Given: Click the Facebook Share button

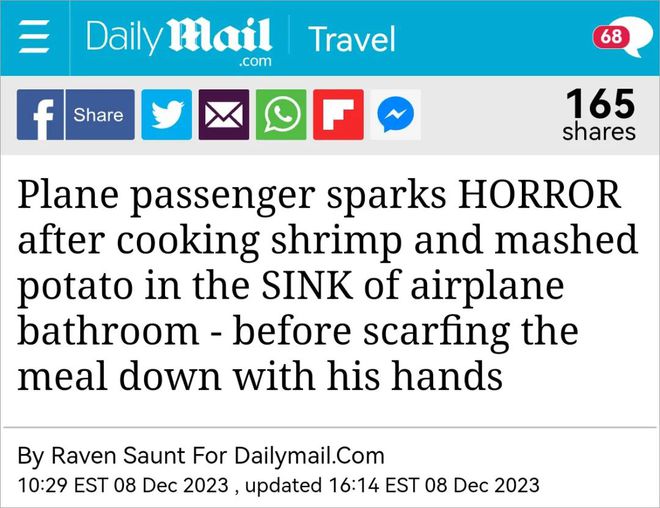Looking at the screenshot, I should click(x=100, y=114).
